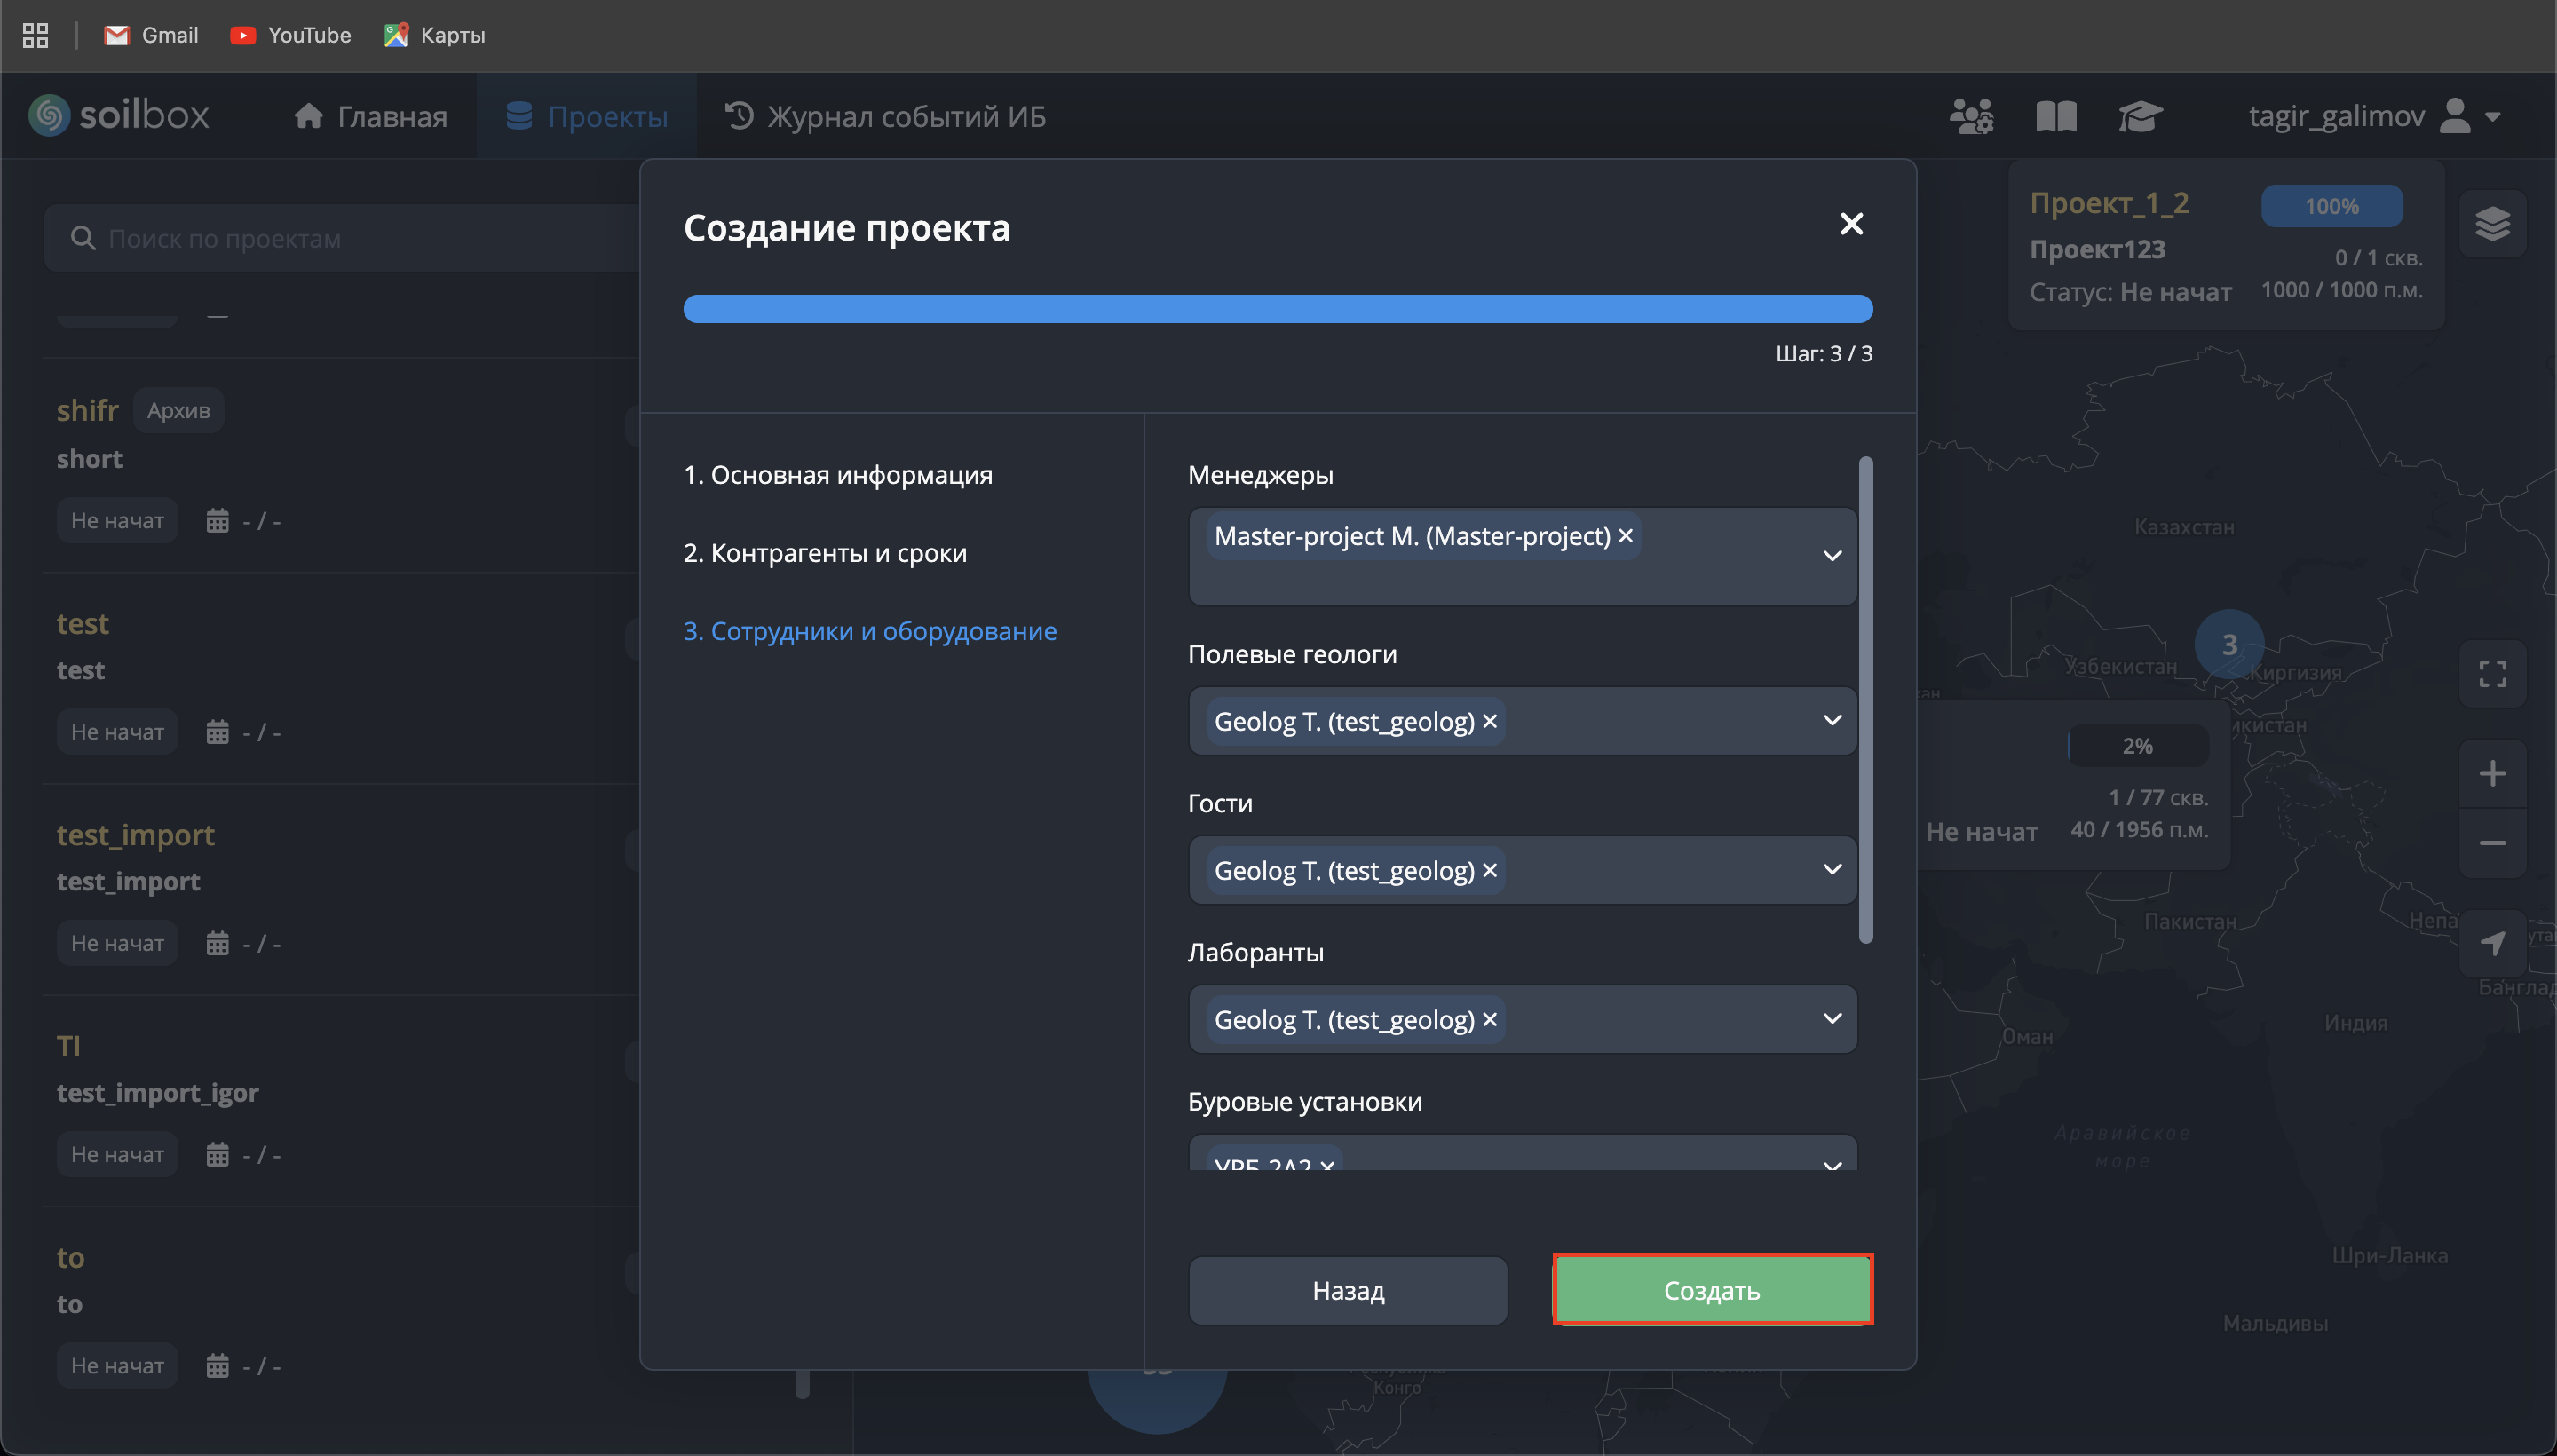The image size is (2557, 1456).
Task: Expand the Гости dropdown arrow
Action: (x=1831, y=870)
